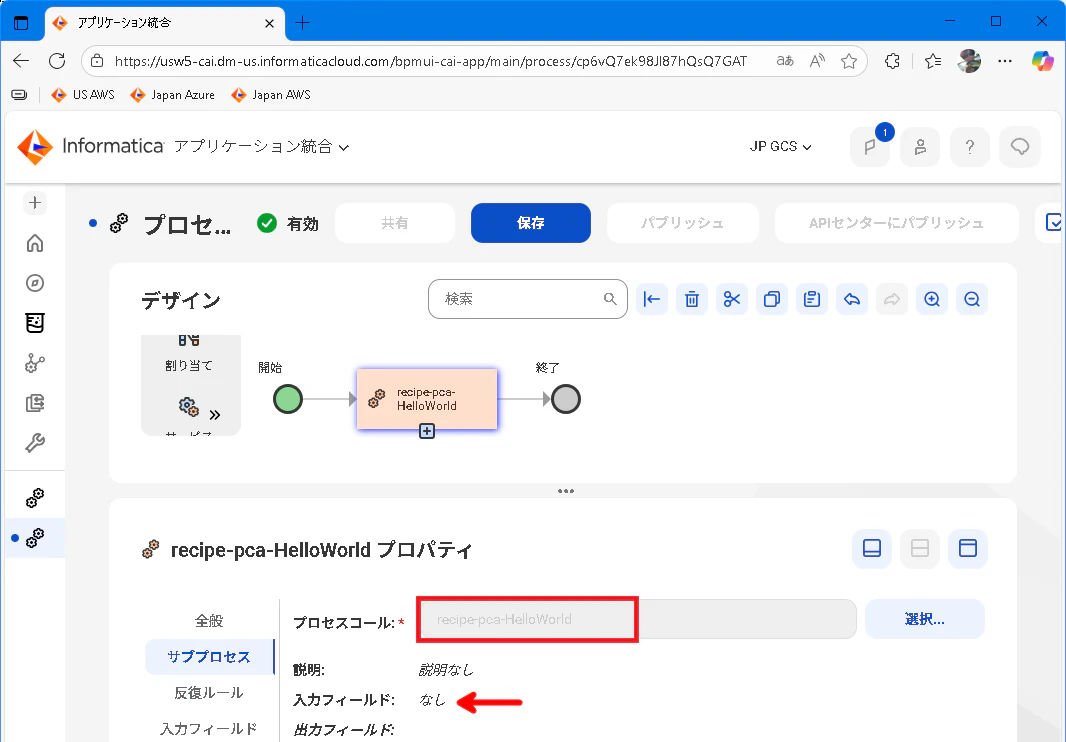Open the 全般 properties tab
1066x742 pixels.
coord(209,621)
